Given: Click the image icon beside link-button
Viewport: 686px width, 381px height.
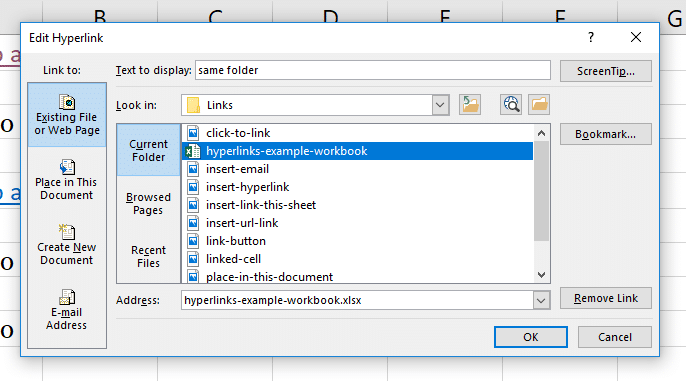Looking at the screenshot, I should point(193,241).
